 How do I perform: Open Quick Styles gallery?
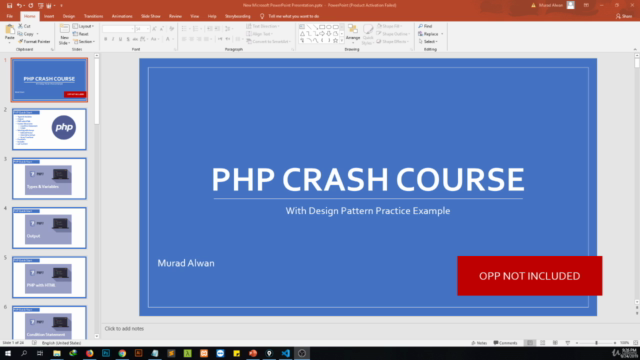pos(368,34)
